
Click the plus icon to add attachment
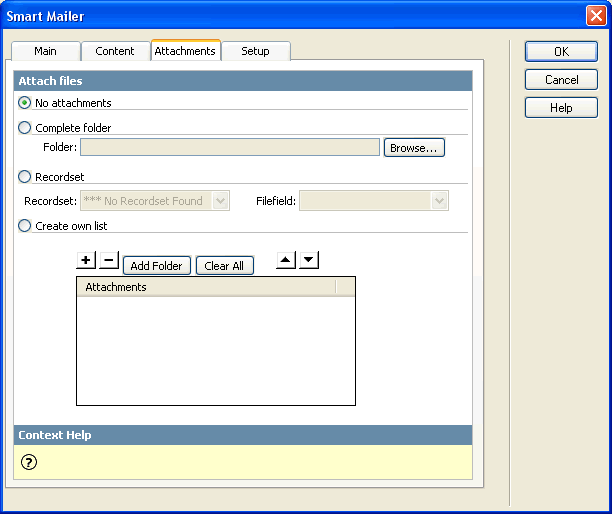coord(86,260)
